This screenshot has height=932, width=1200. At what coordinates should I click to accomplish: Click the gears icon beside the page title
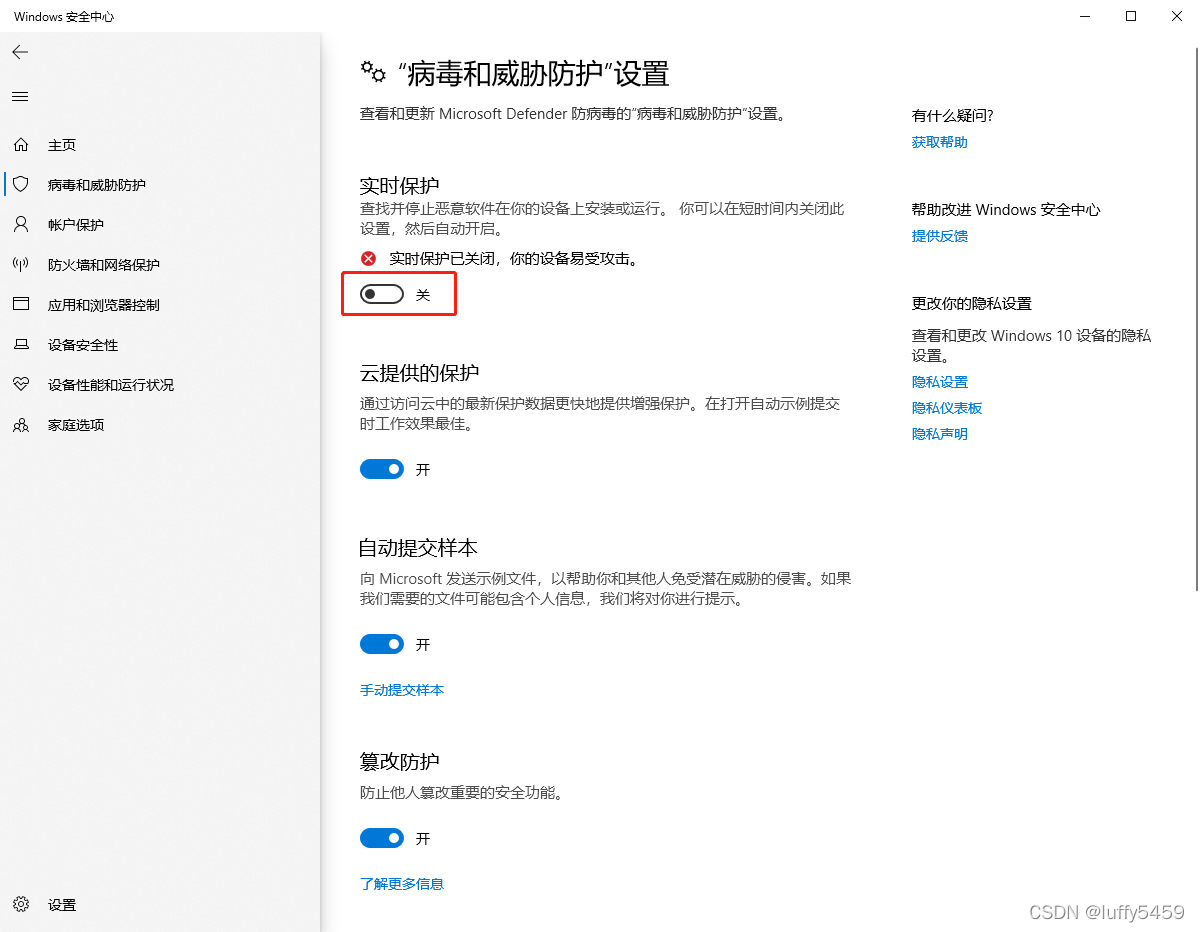(x=373, y=71)
